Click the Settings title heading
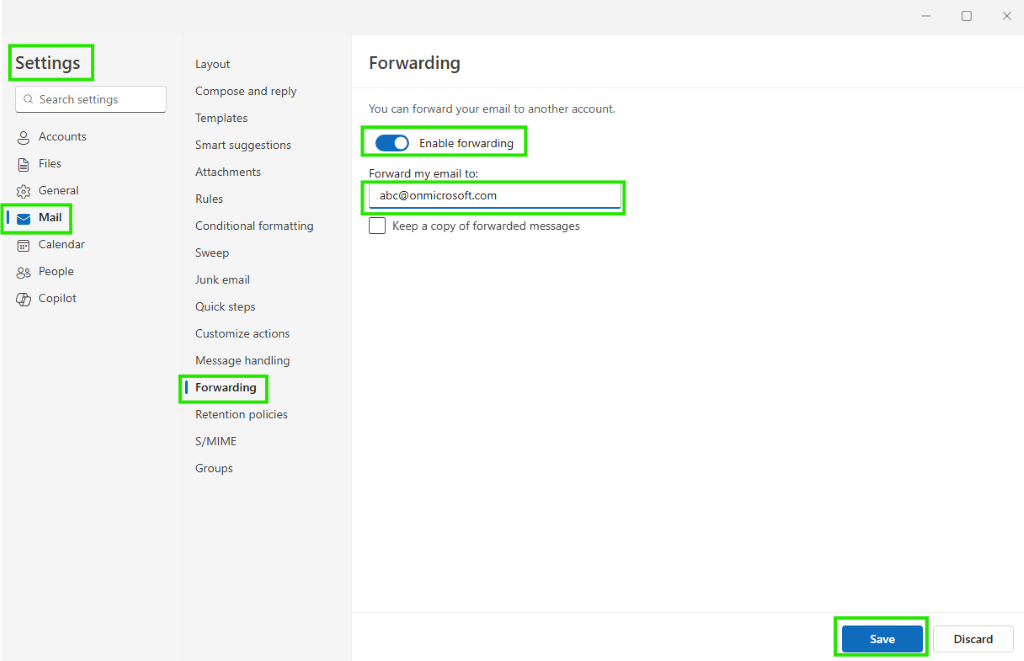Image resolution: width=1024 pixels, height=661 pixels. (48, 63)
